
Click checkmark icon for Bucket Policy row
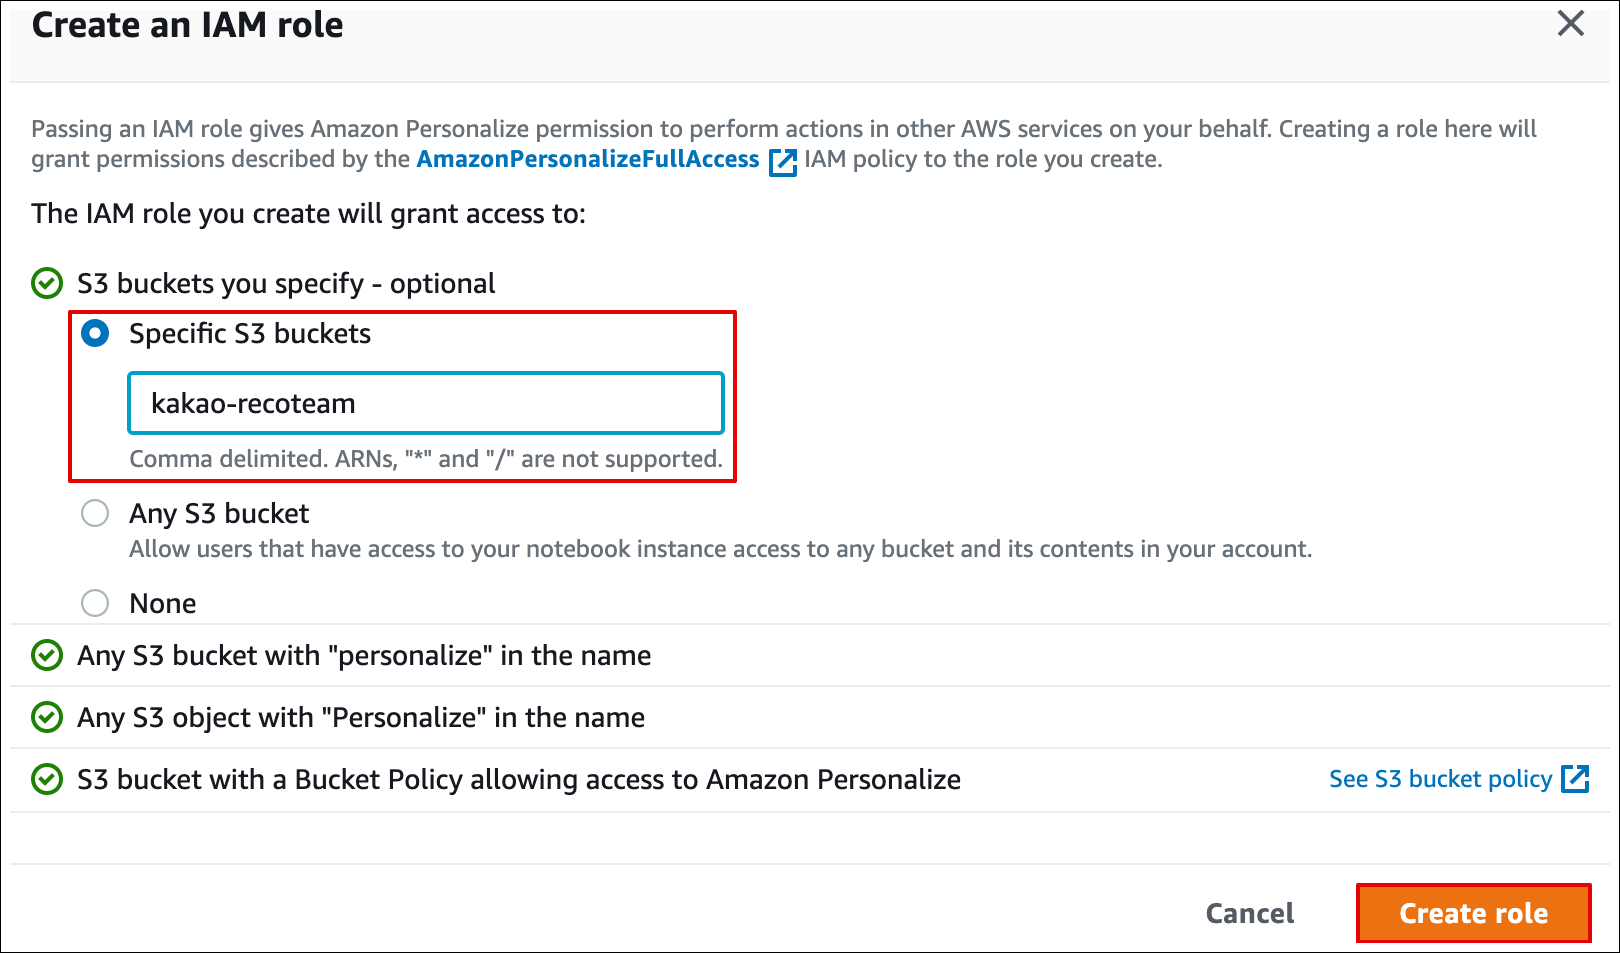click(47, 780)
